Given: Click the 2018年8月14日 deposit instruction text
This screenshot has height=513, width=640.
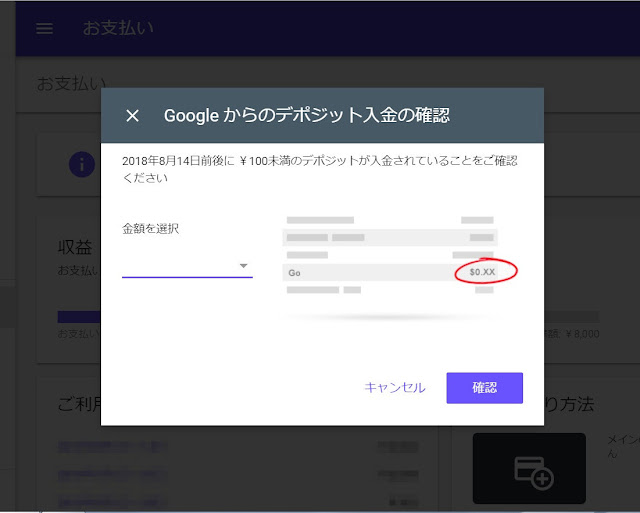Looking at the screenshot, I should pyautogui.click(x=320, y=169).
